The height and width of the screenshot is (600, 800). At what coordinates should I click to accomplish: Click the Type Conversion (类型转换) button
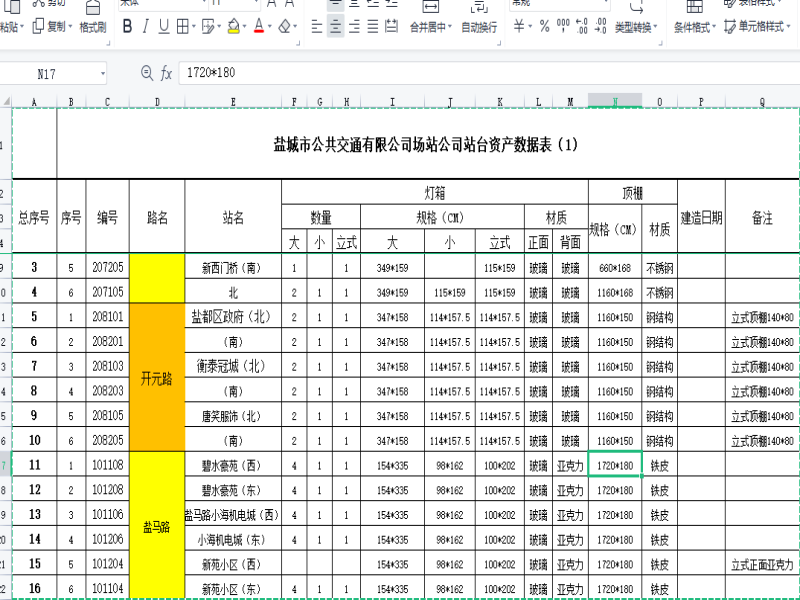pyautogui.click(x=635, y=27)
